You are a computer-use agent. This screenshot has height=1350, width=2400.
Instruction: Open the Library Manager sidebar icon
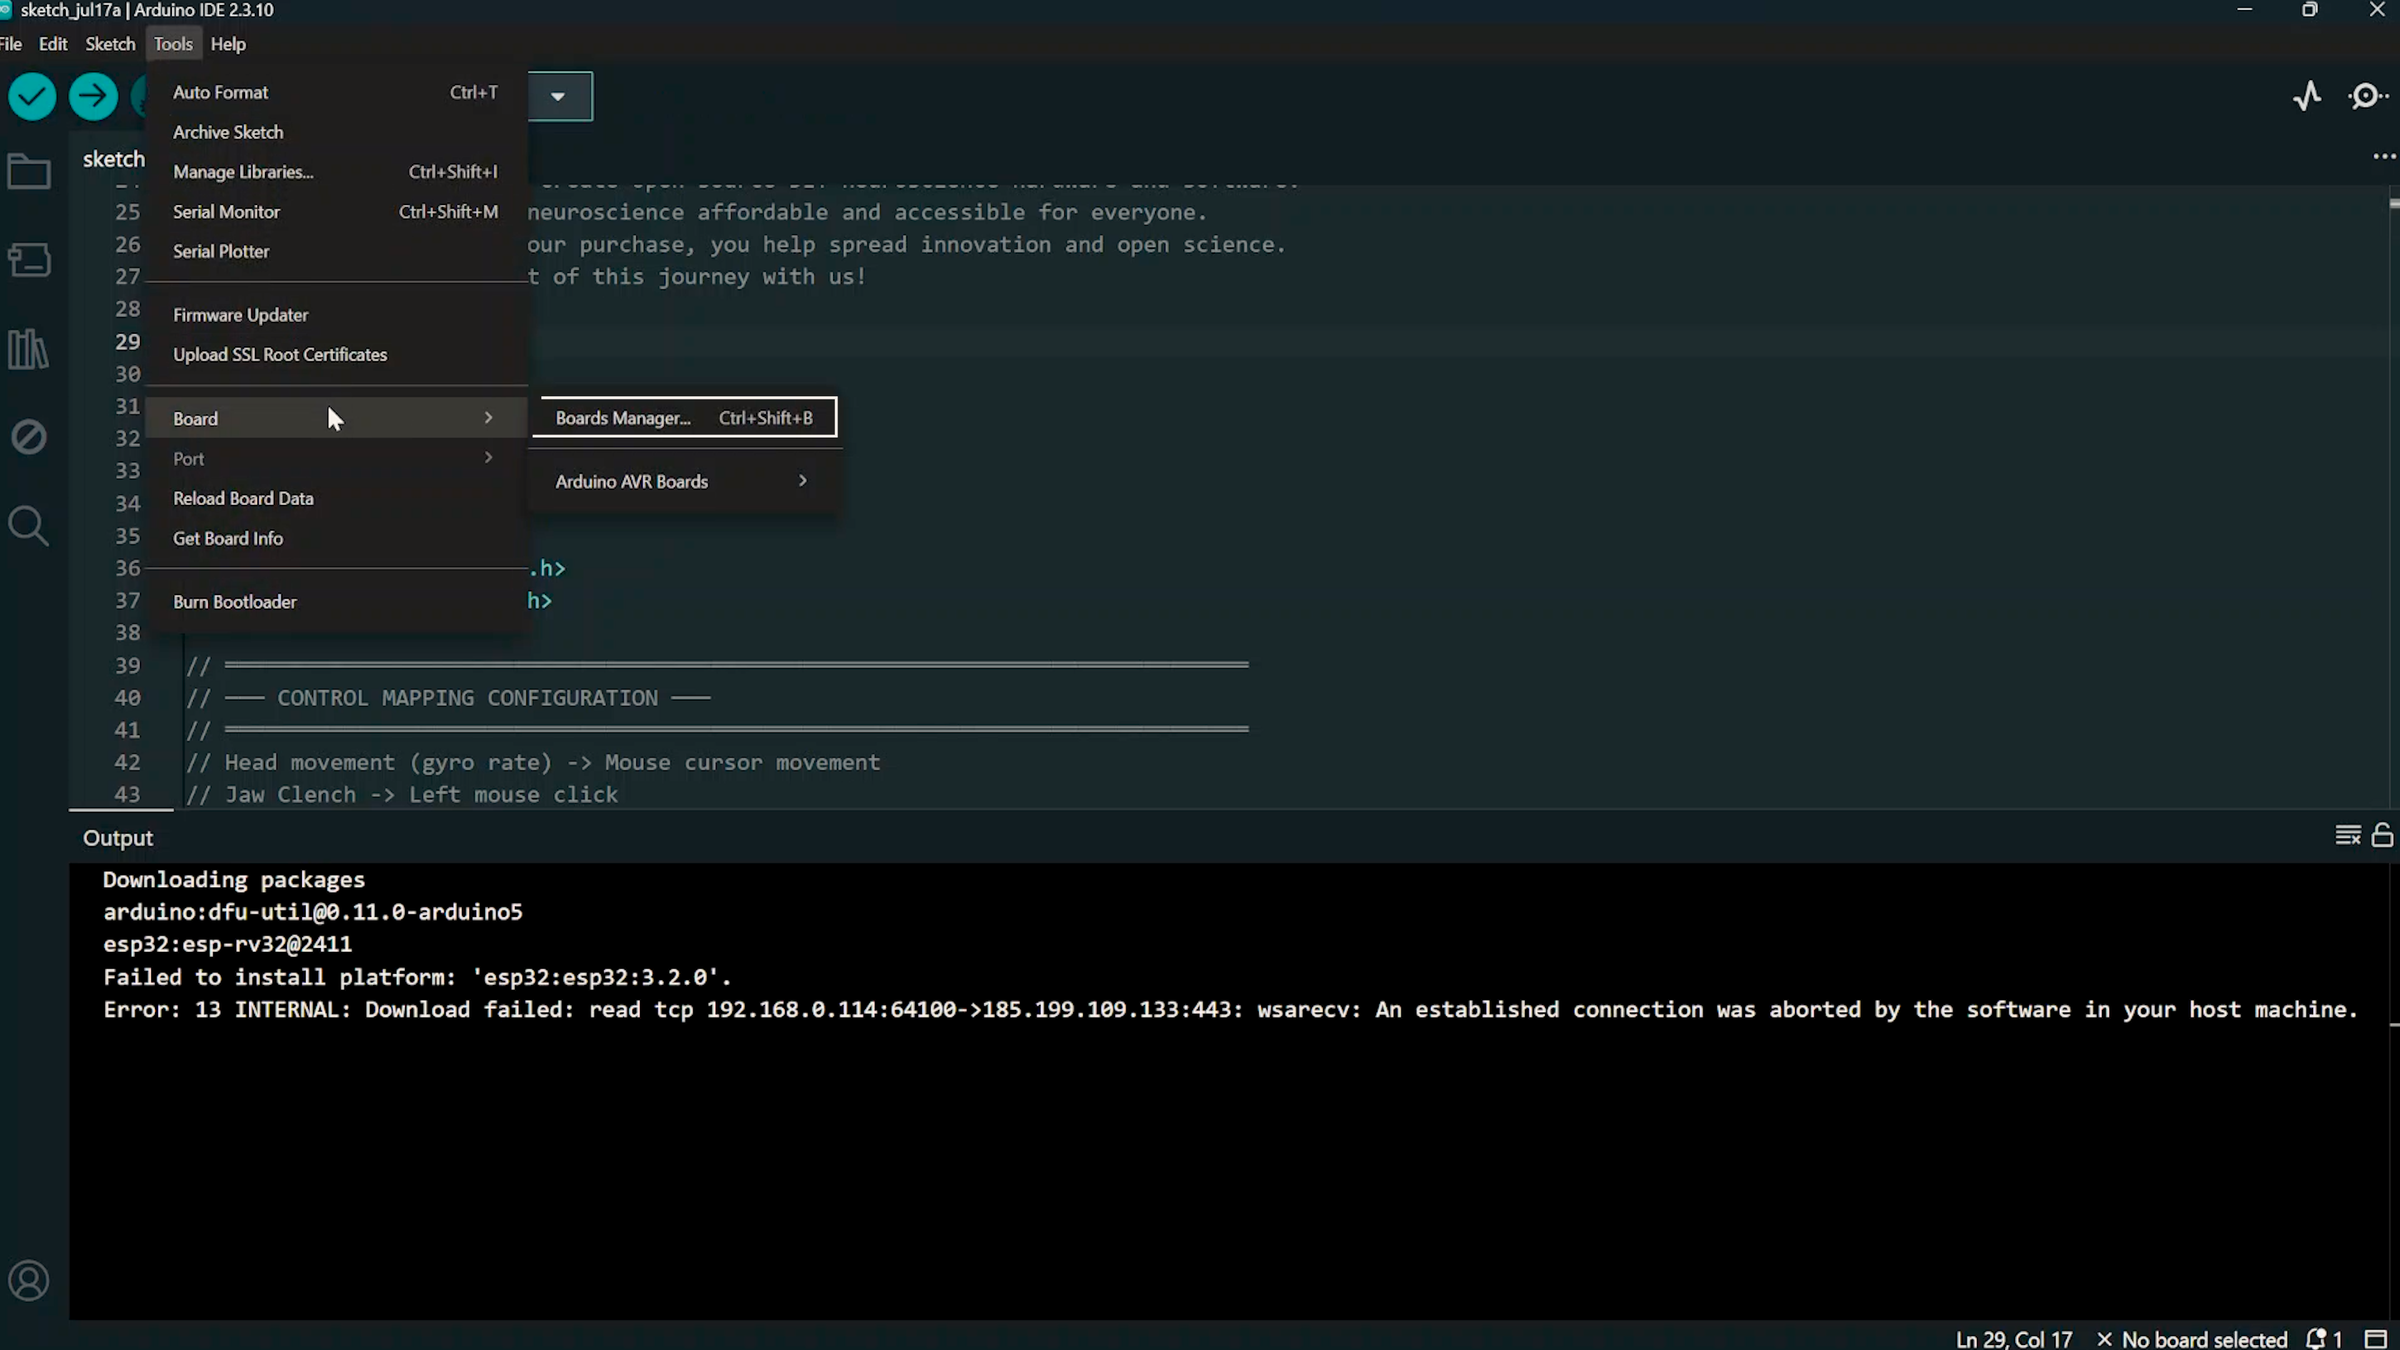pyautogui.click(x=29, y=349)
